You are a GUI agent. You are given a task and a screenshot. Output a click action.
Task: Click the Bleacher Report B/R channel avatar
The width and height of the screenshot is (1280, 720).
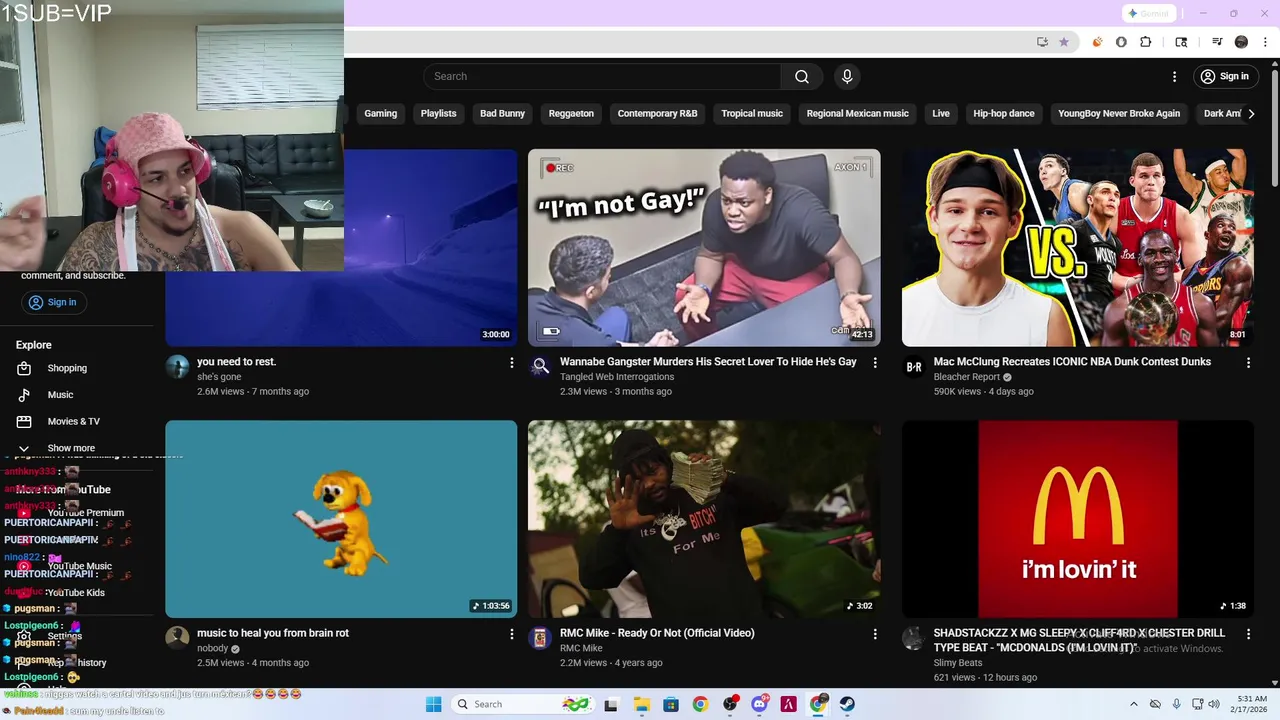[x=914, y=367]
